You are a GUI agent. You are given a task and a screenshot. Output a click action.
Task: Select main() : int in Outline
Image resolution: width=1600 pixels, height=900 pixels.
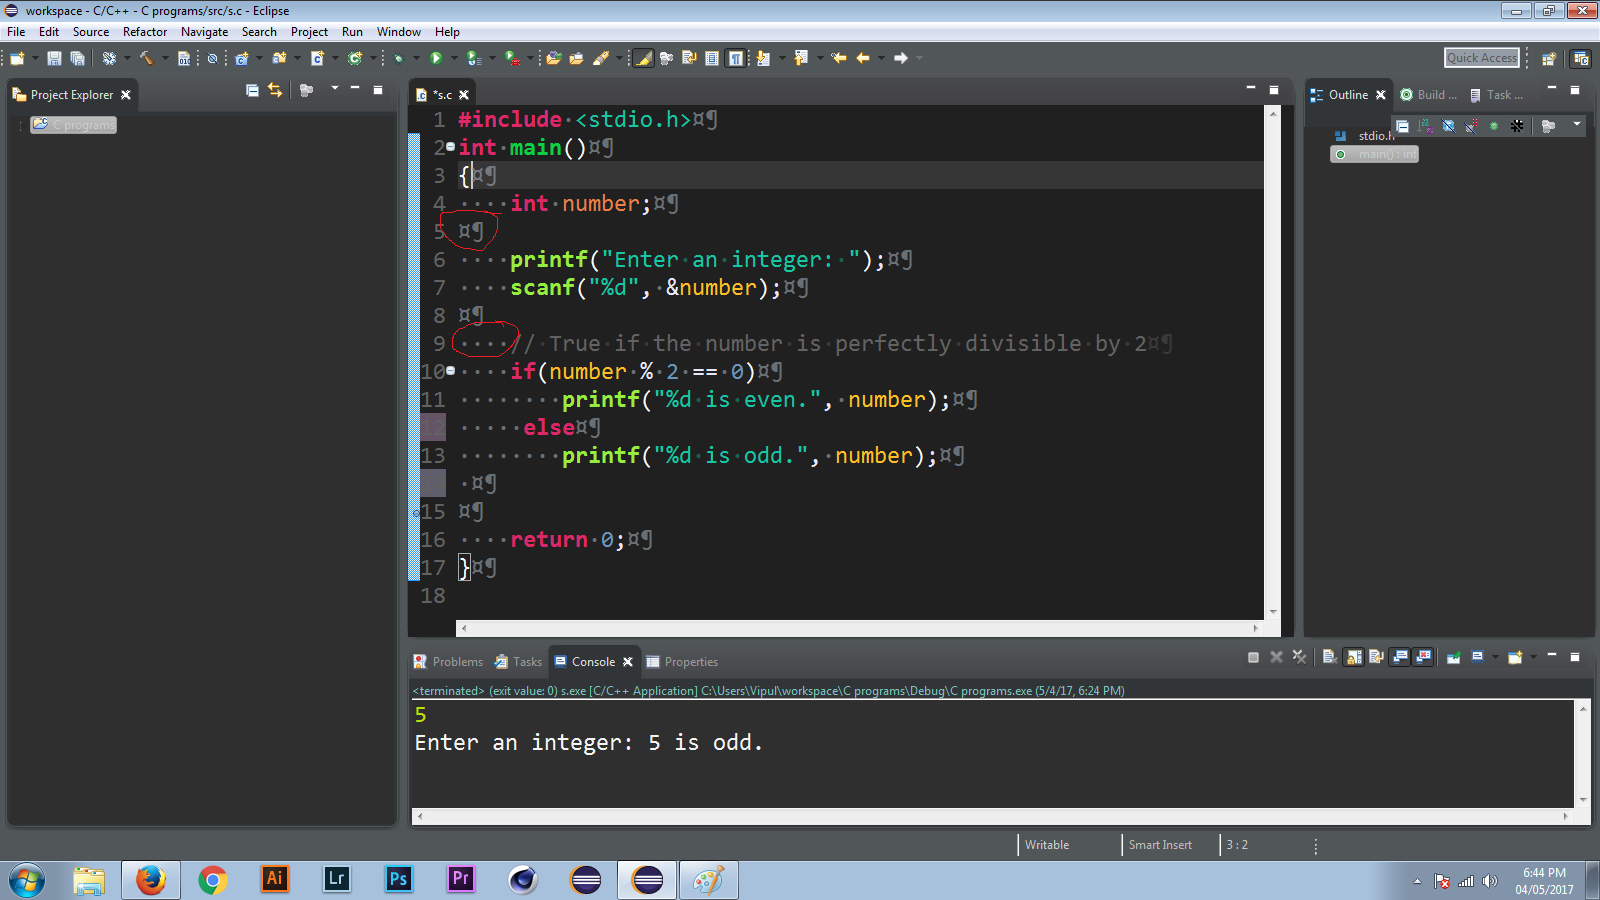coord(1375,154)
